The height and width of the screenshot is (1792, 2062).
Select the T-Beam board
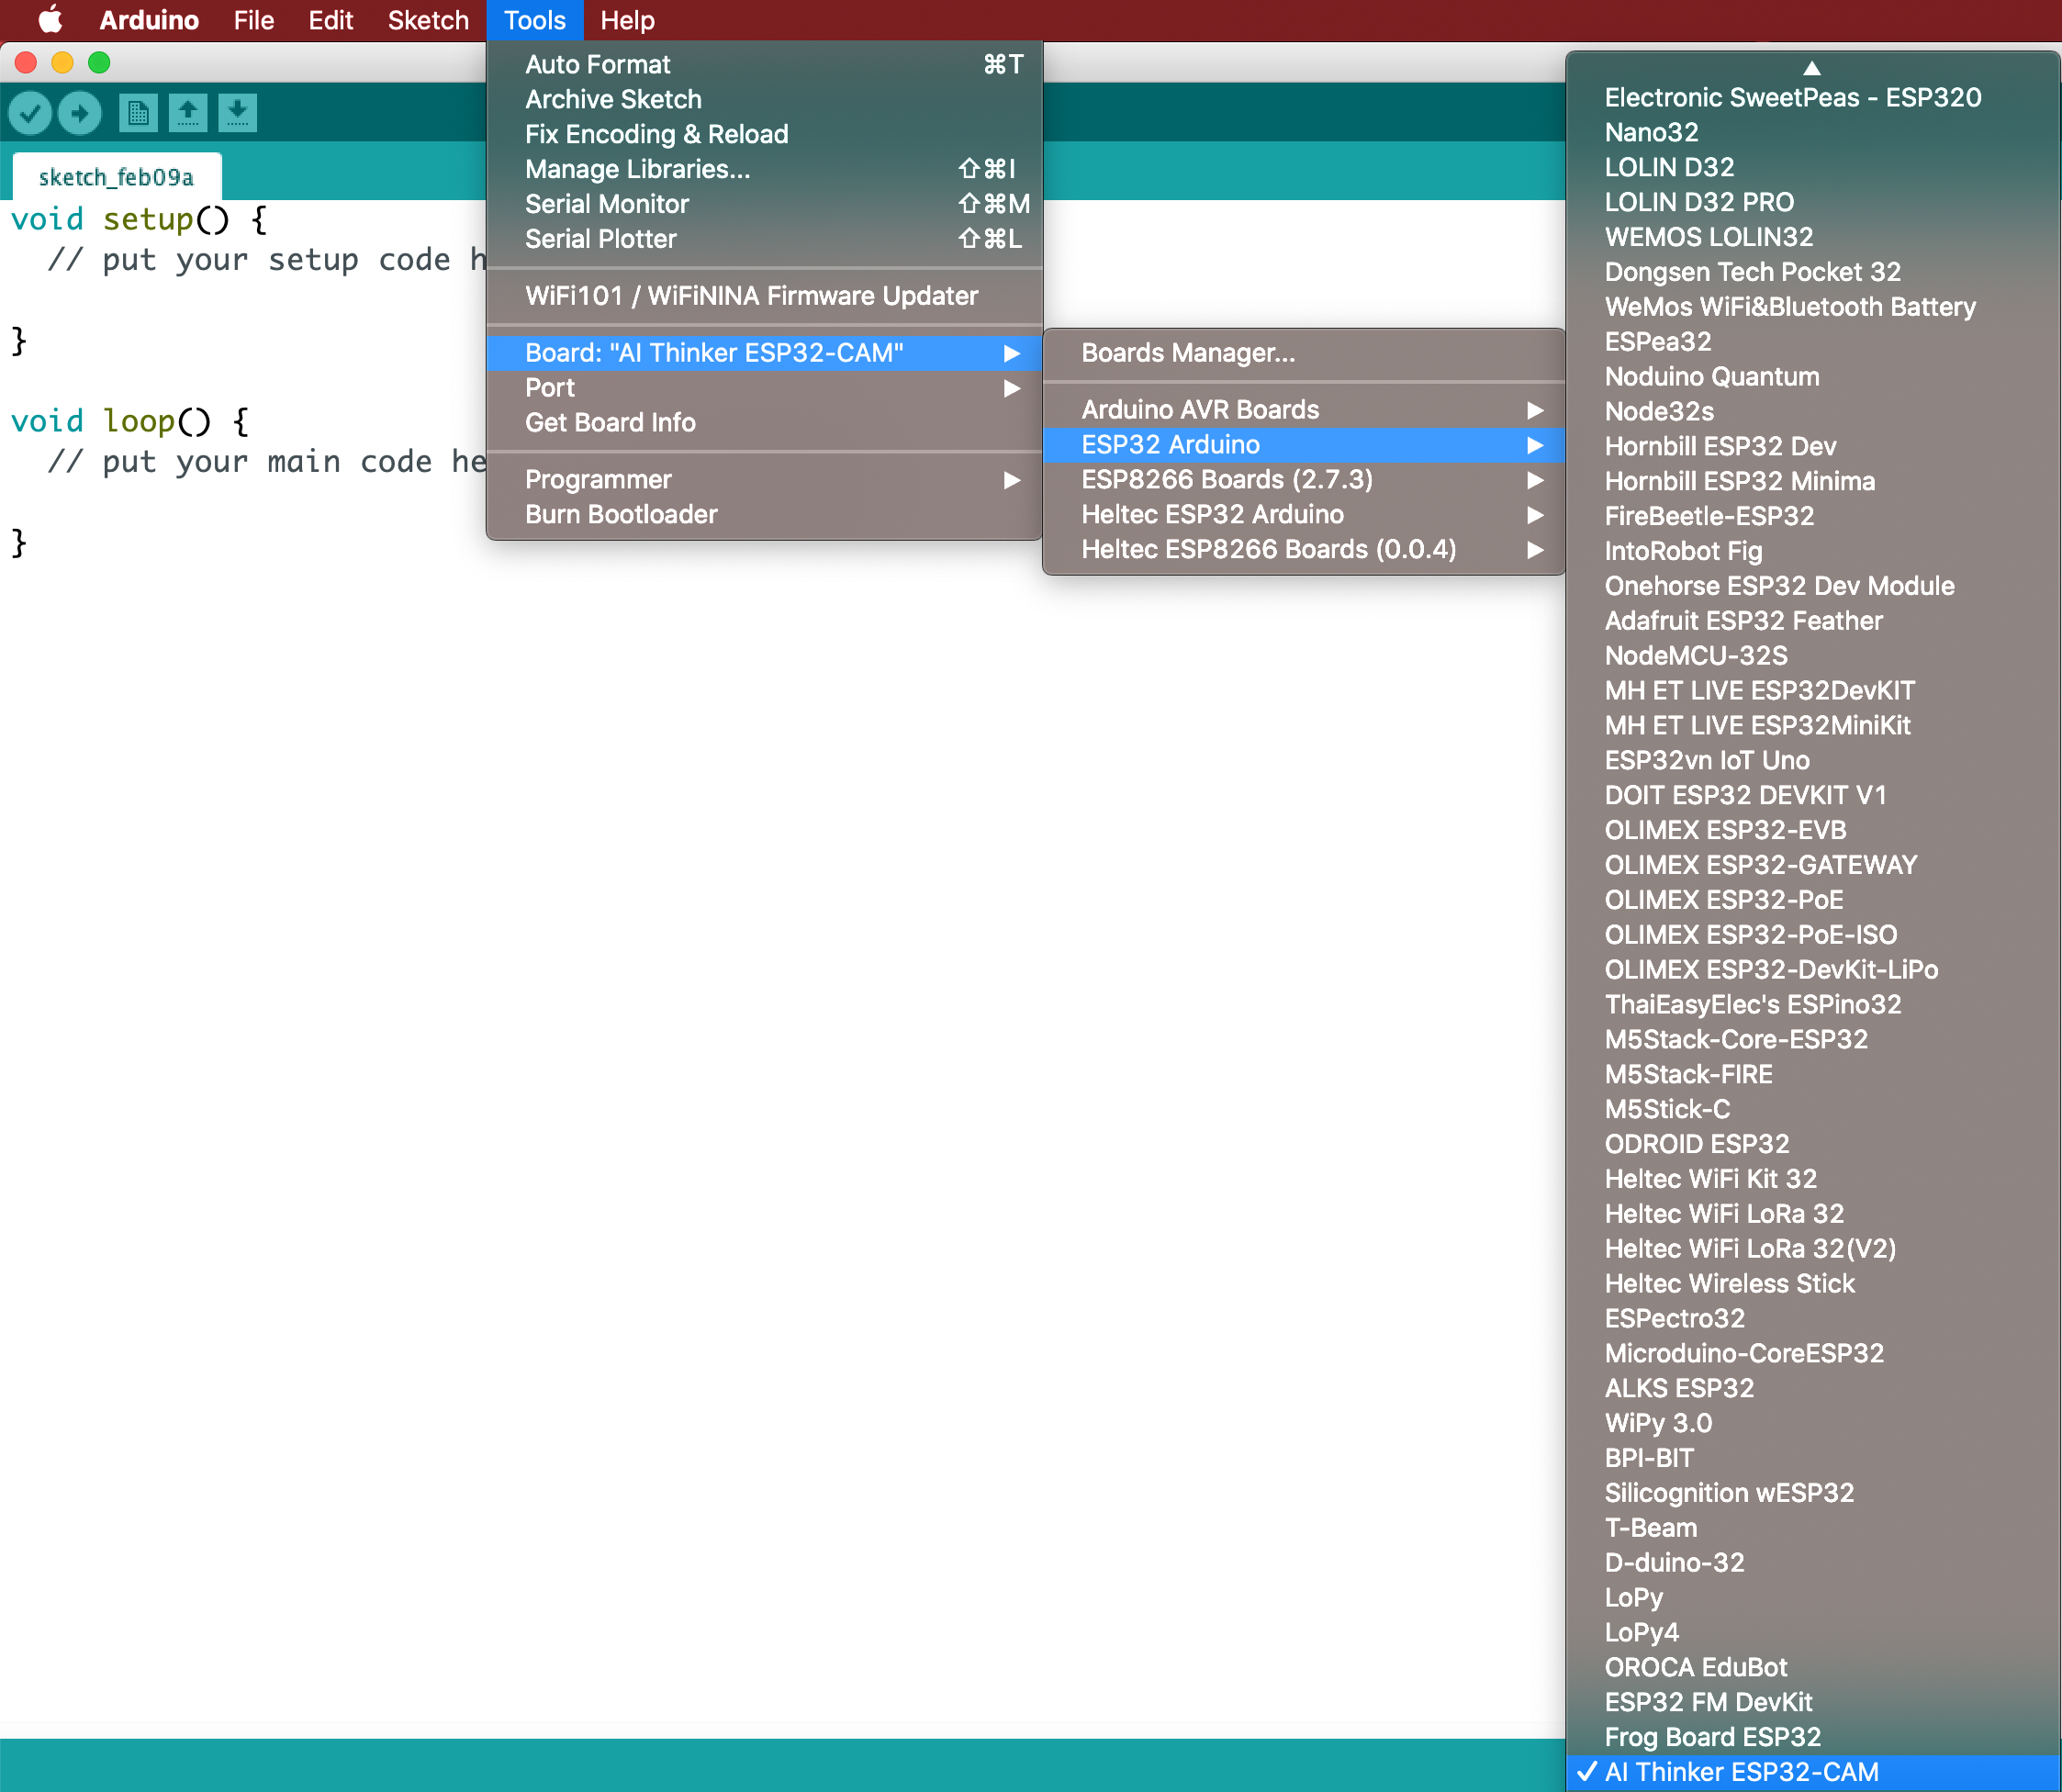coord(1813,1528)
